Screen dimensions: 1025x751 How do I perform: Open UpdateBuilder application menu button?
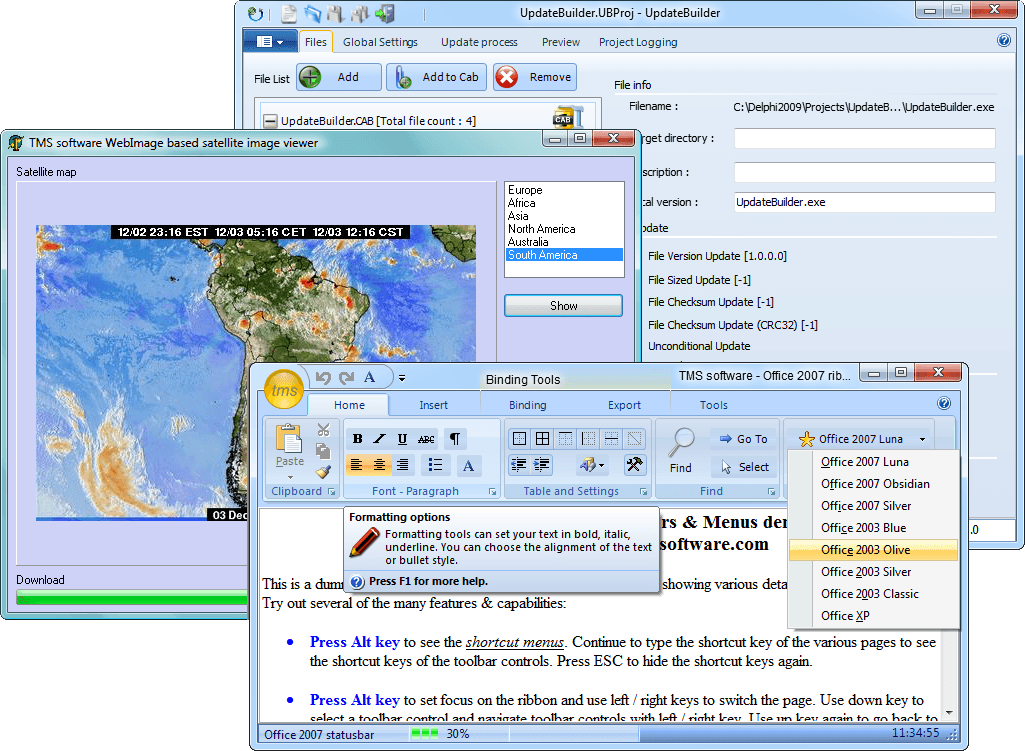point(270,42)
